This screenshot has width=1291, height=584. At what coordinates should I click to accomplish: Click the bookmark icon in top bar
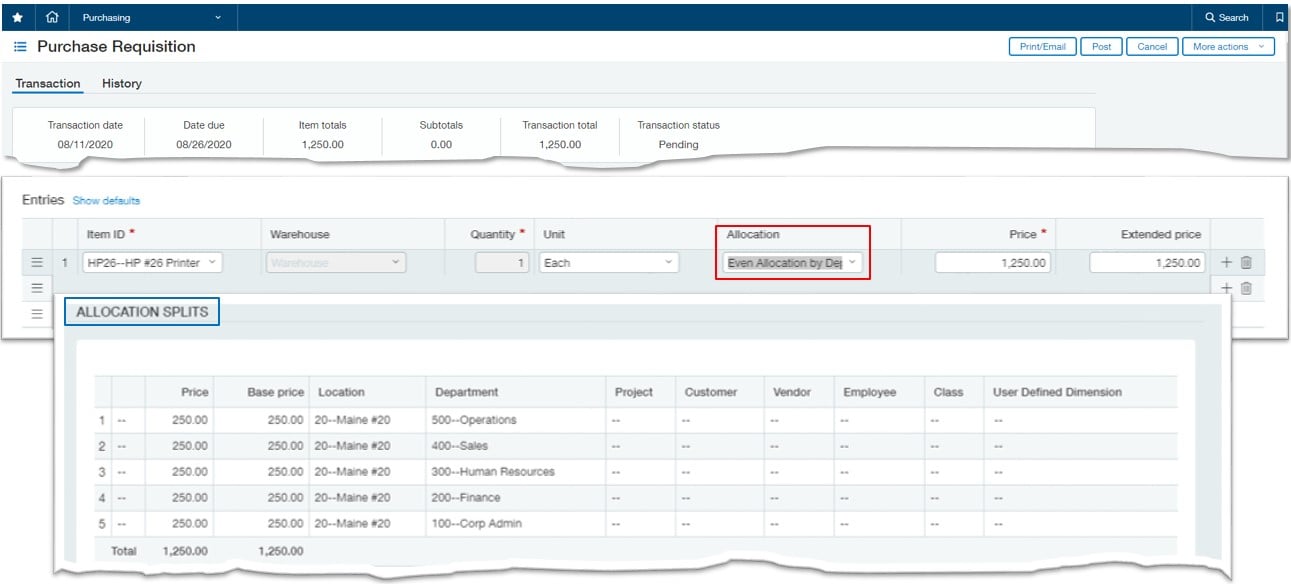point(1279,17)
